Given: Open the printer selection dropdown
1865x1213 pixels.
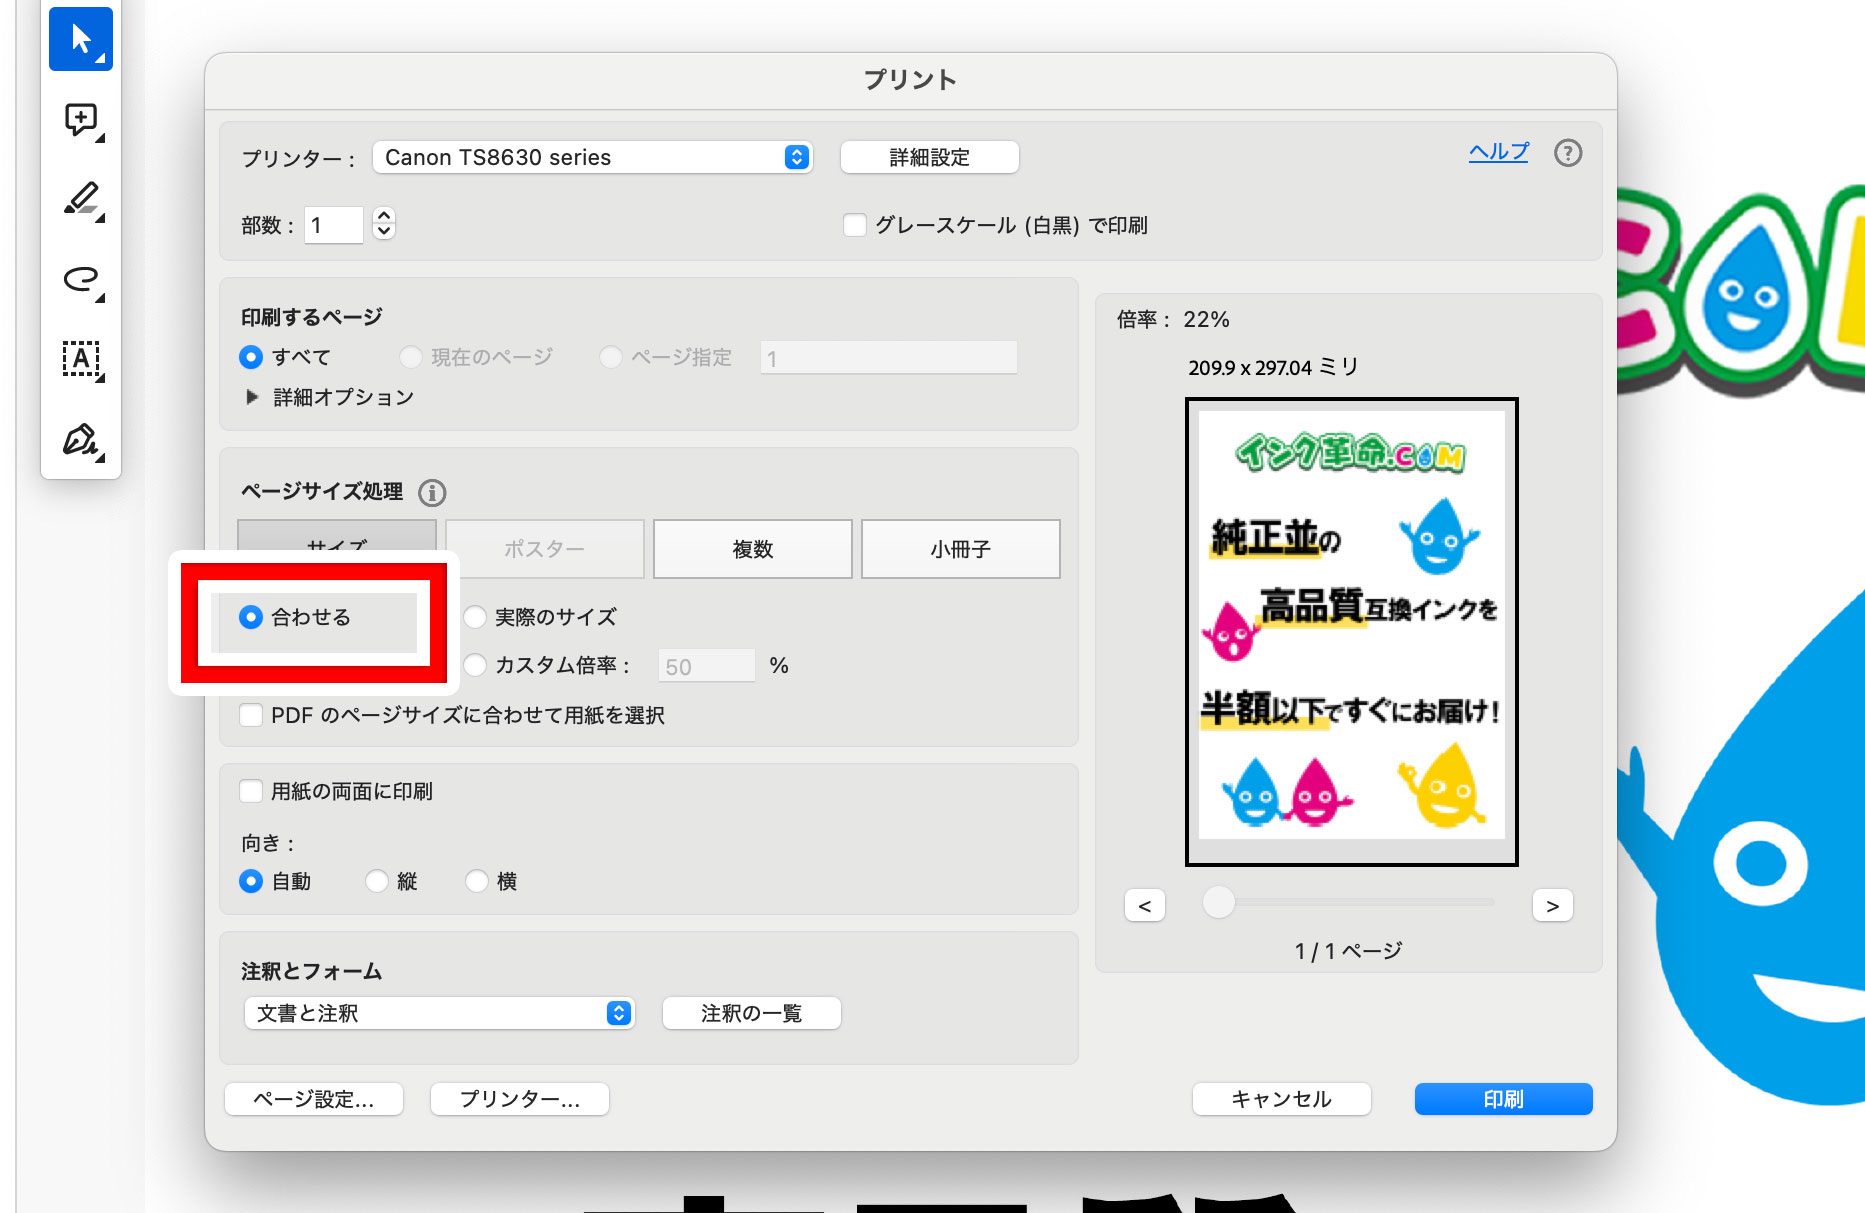Looking at the screenshot, I should 592,157.
